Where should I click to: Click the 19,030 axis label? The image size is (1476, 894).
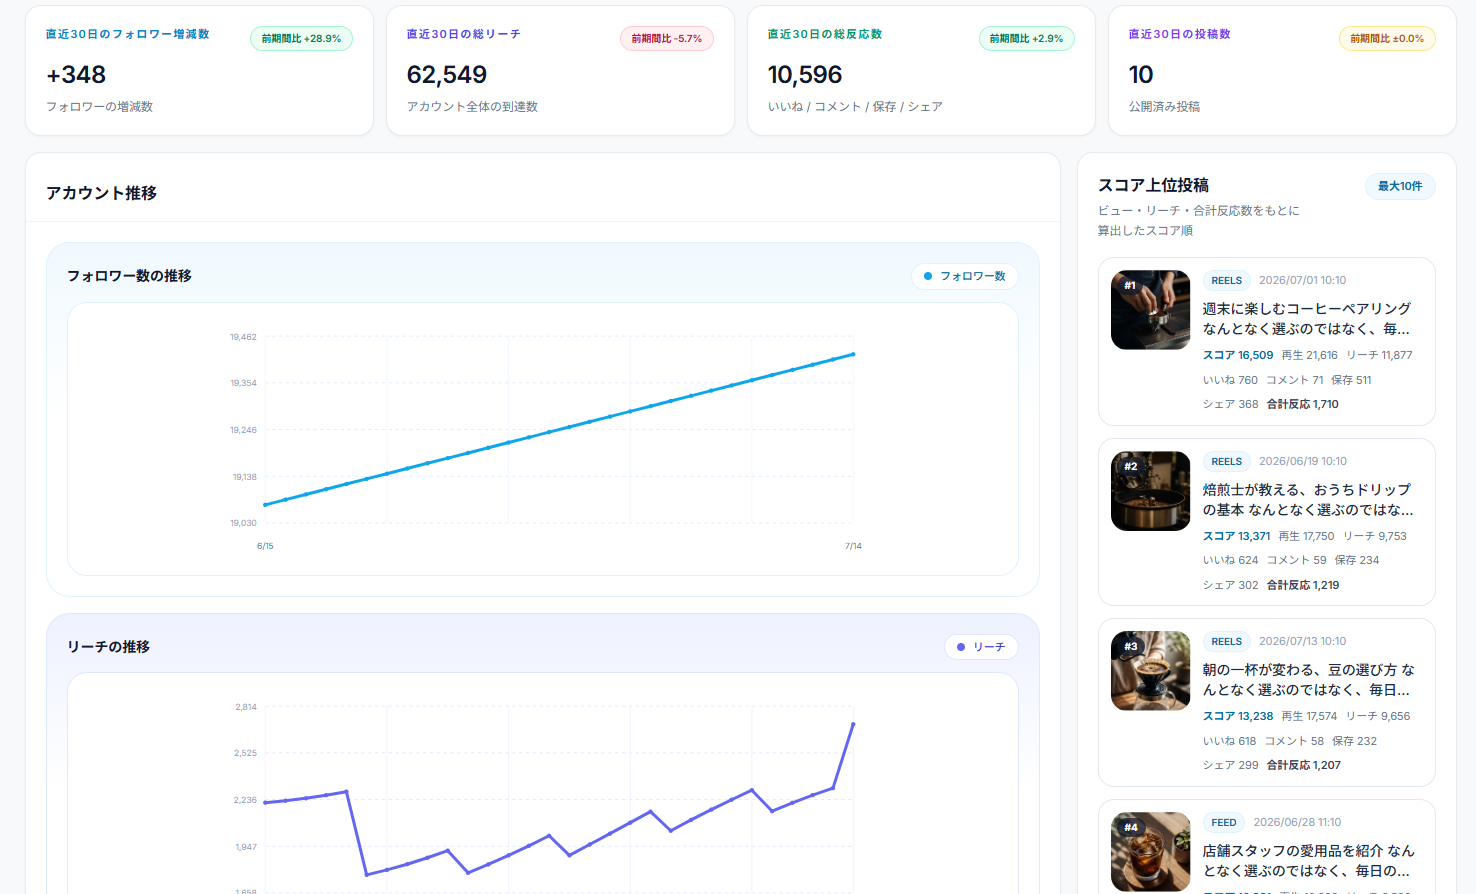coord(243,523)
